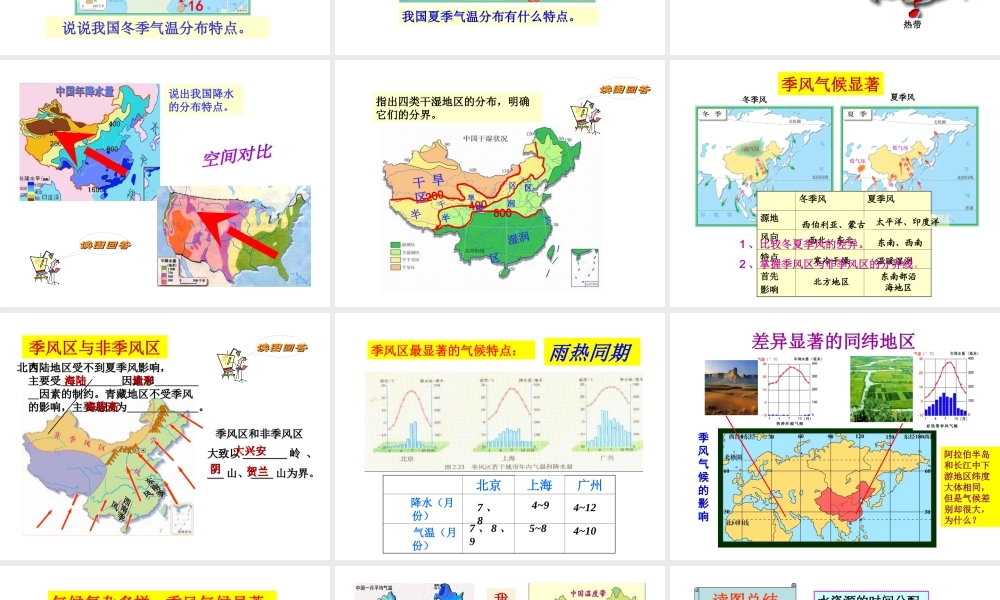Viewport: 1000px width, 600px height.
Task: Click the 读图回答 painter icon on the 季风区与非季风区 slide
Action: pyautogui.click(x=233, y=364)
